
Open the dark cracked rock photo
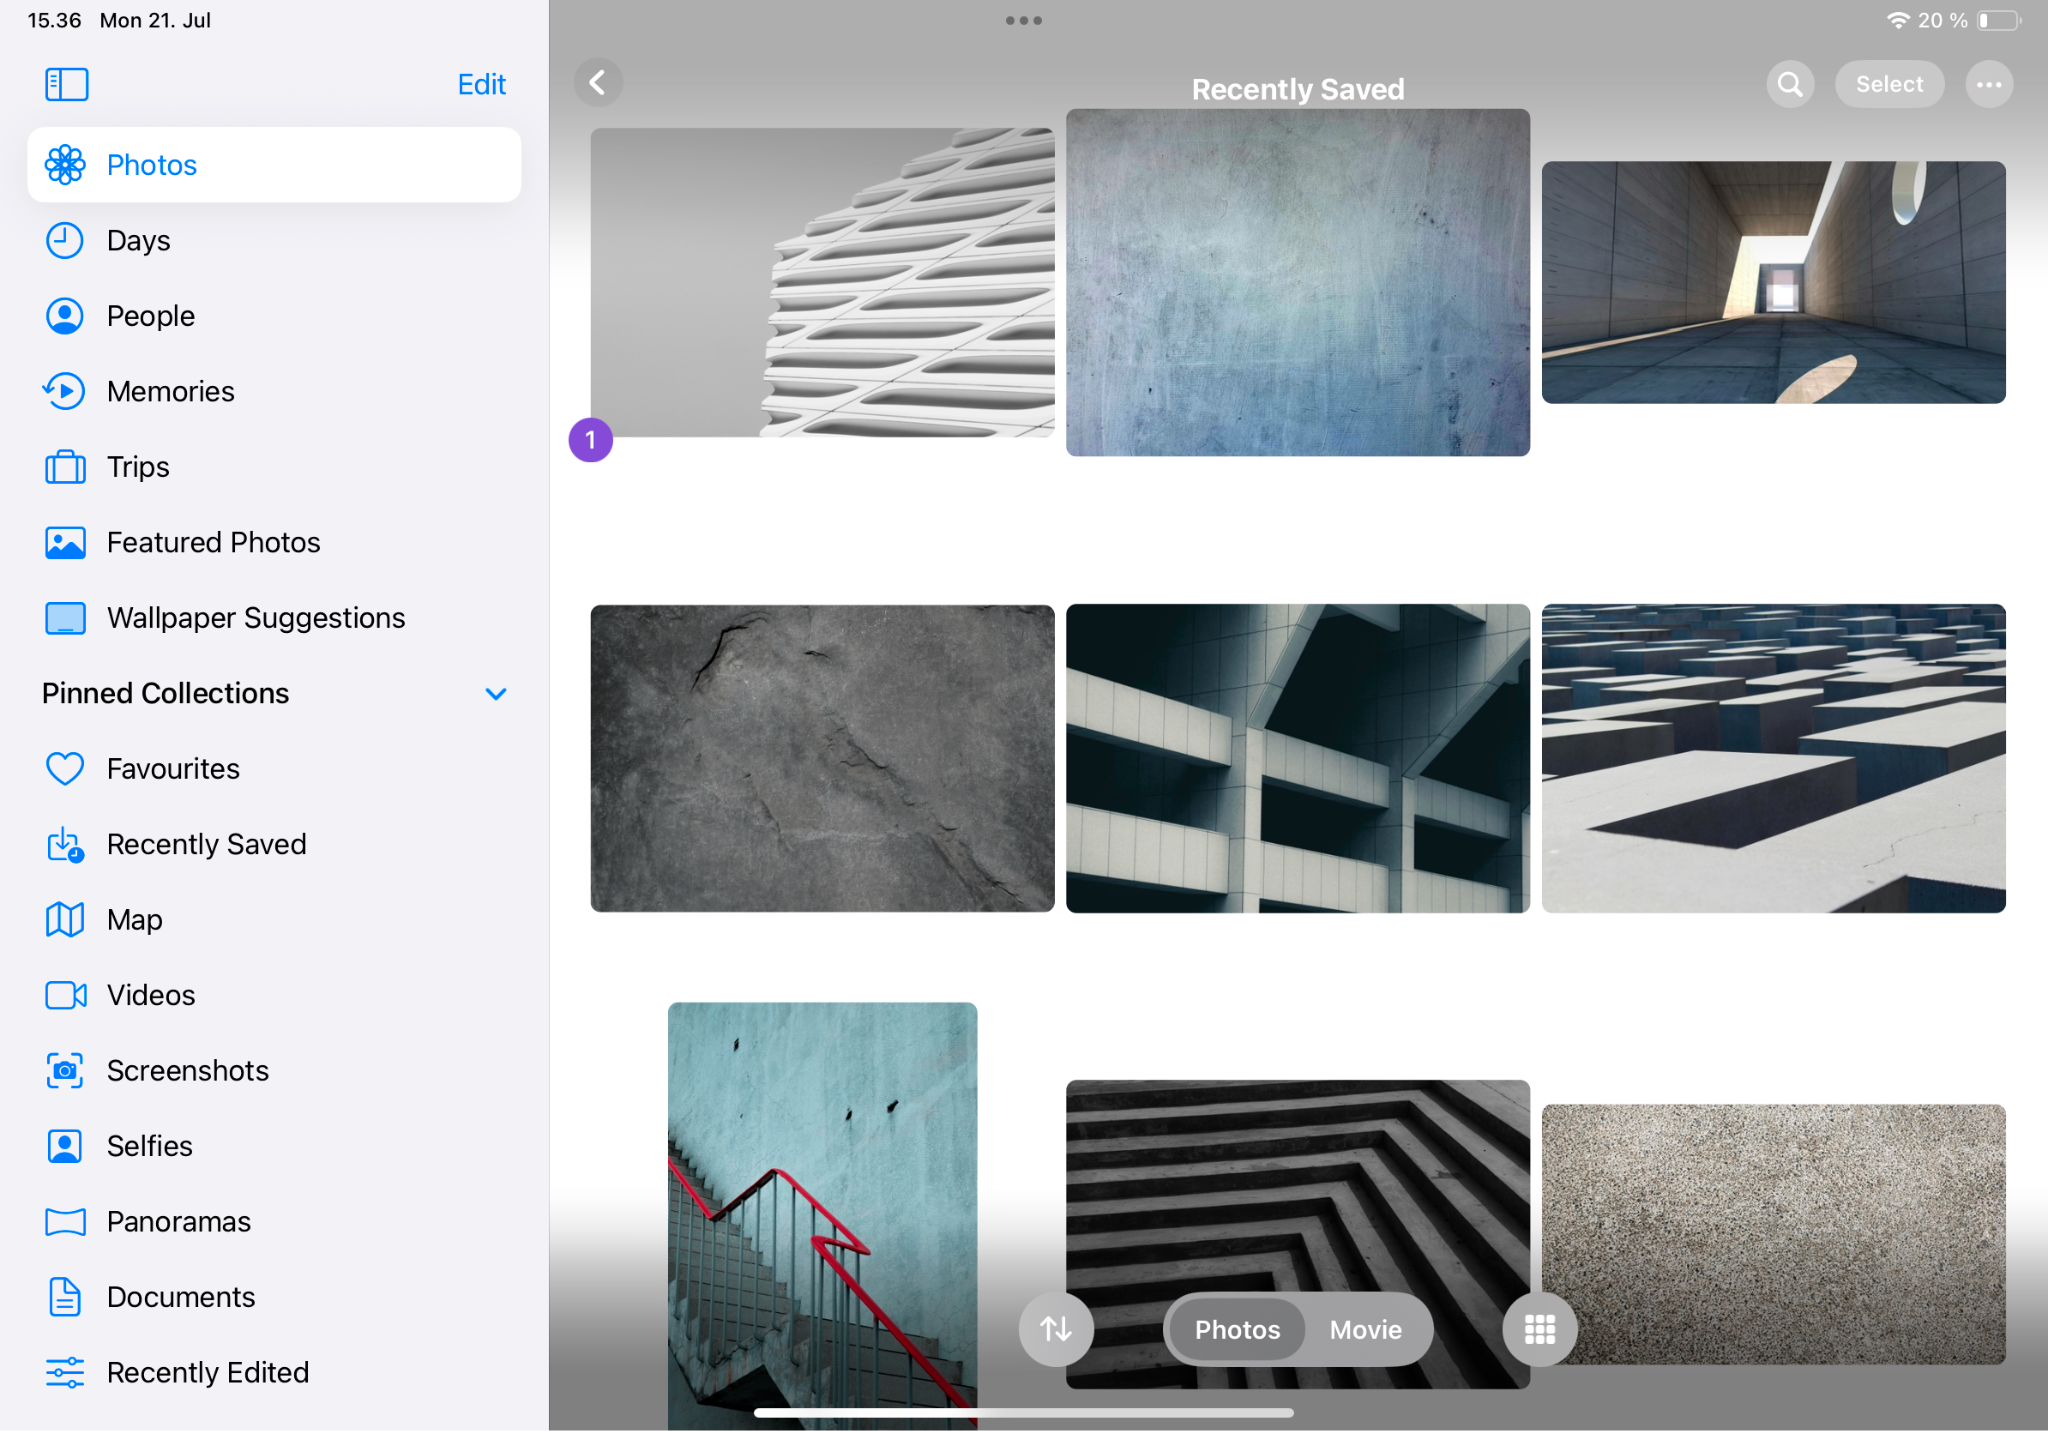(x=822, y=758)
